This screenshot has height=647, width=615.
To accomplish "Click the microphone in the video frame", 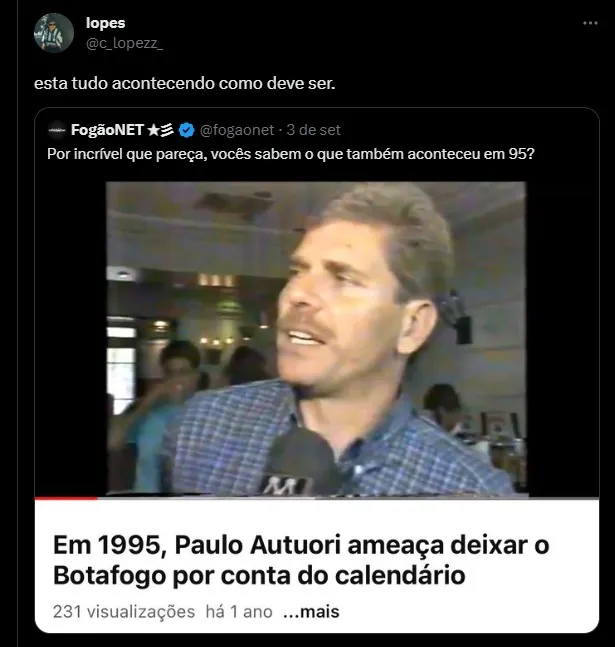I will (x=301, y=462).
